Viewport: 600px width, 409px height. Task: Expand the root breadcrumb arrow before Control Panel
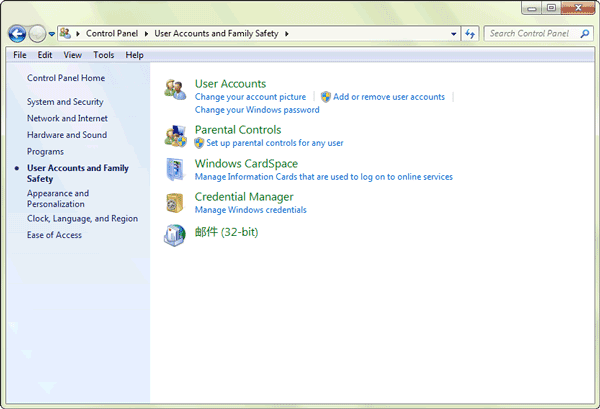[x=78, y=34]
